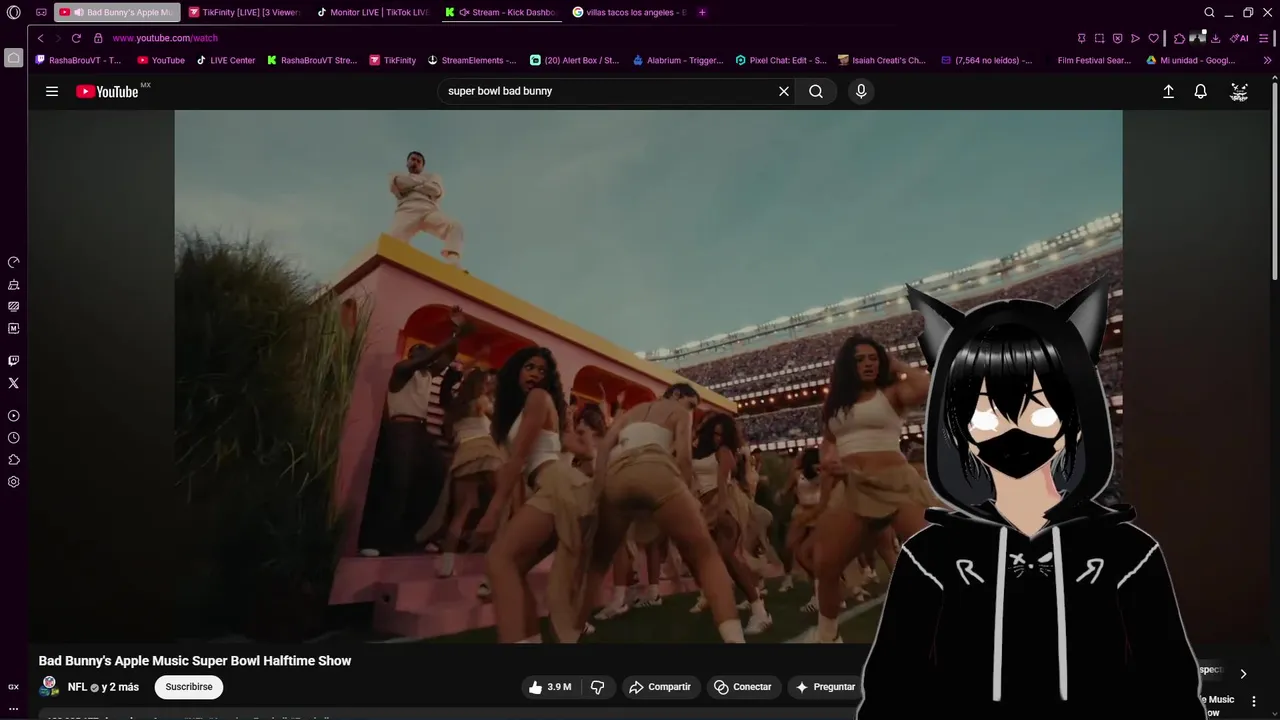Open X (Twitter) in Opera sidebar
1280x720 pixels.
13,383
